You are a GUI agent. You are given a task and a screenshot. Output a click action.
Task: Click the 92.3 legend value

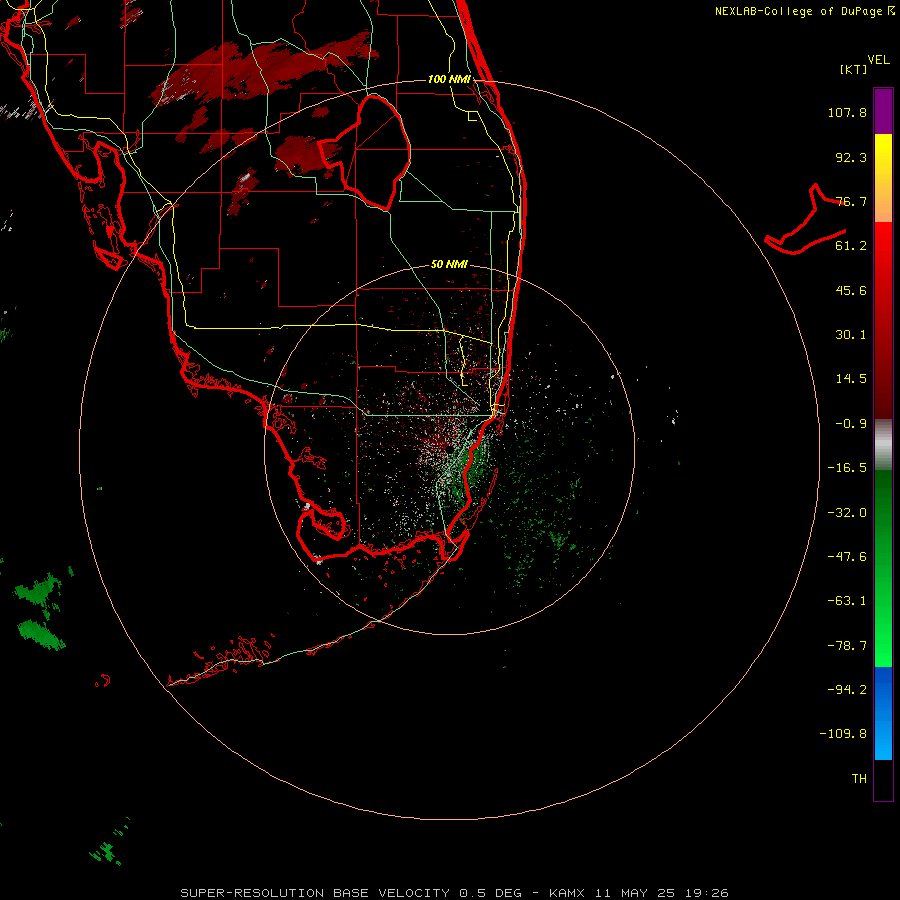(x=851, y=157)
